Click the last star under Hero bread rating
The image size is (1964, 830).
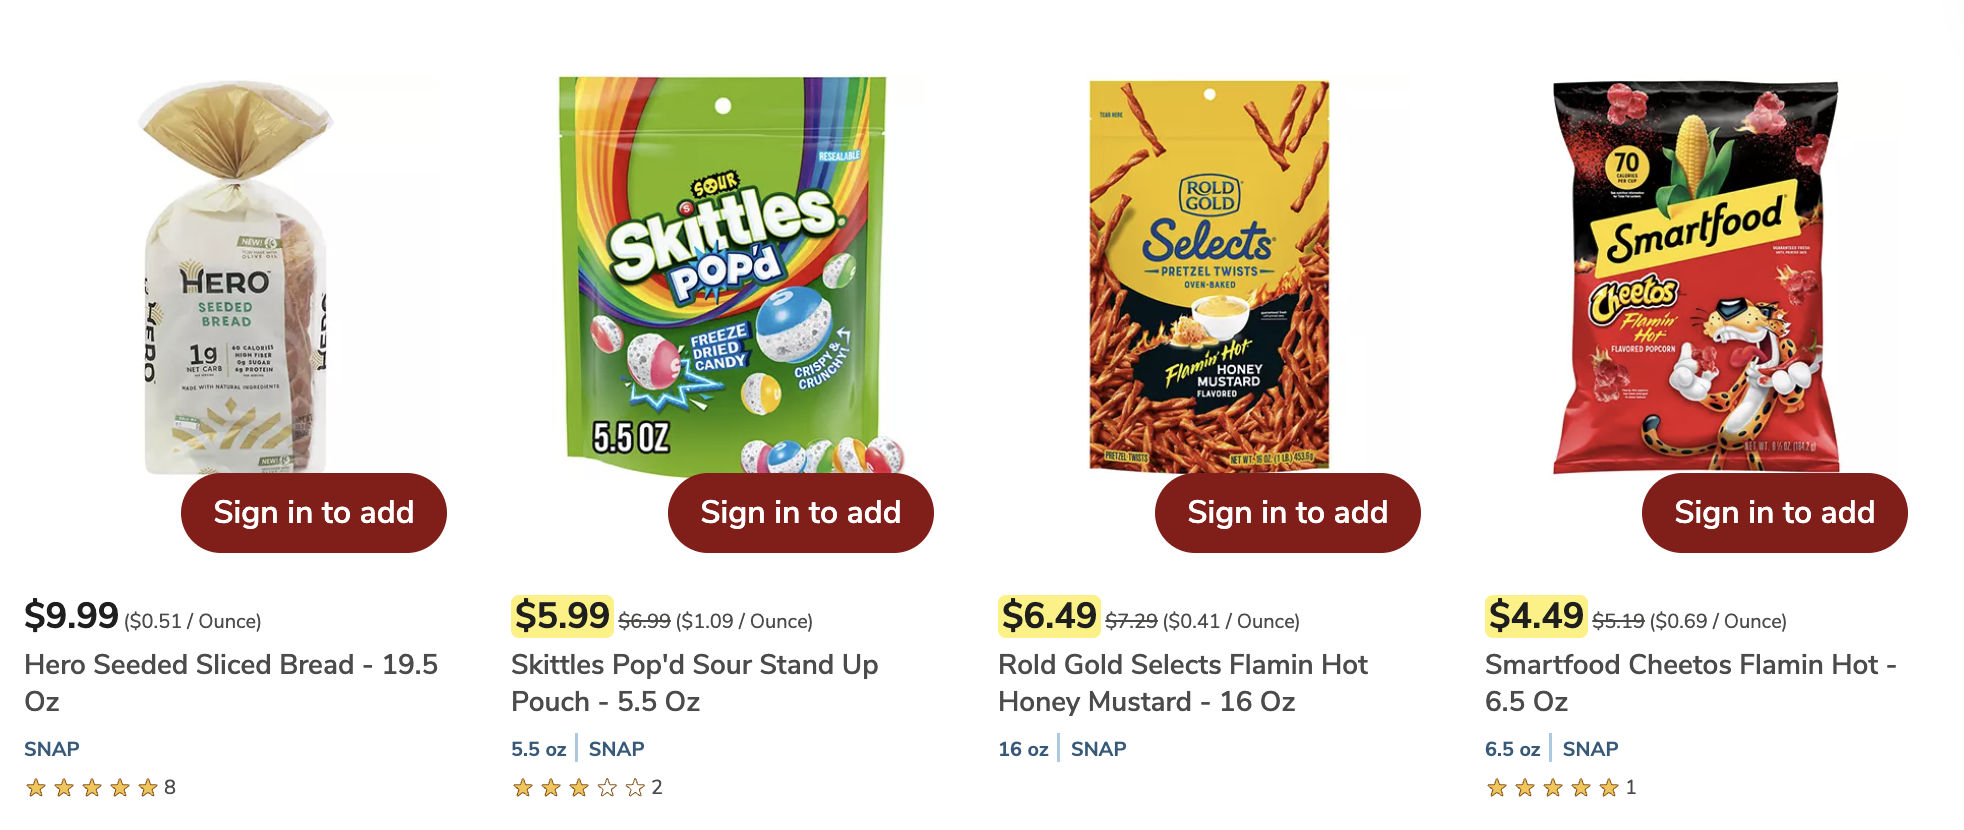point(145,788)
